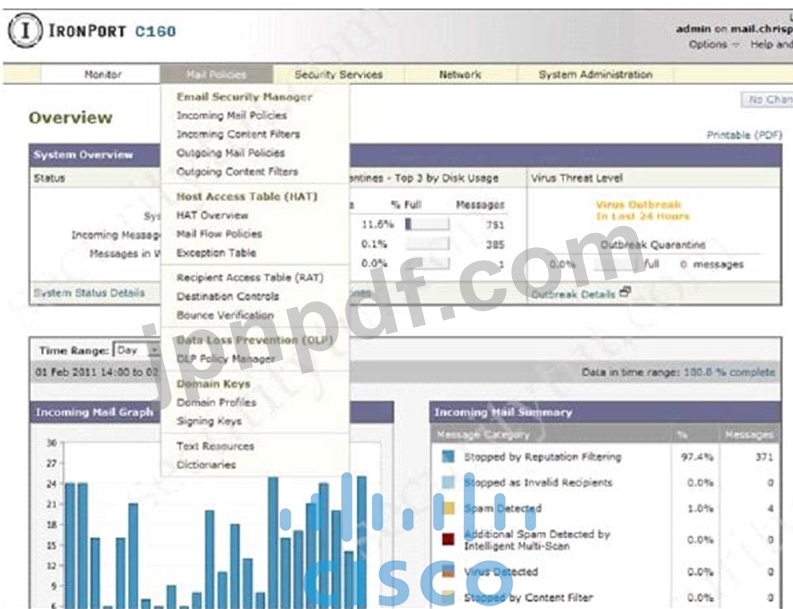This screenshot has width=793, height=609.
Task: Click the Email Security Manager heading
Action: click(x=244, y=97)
